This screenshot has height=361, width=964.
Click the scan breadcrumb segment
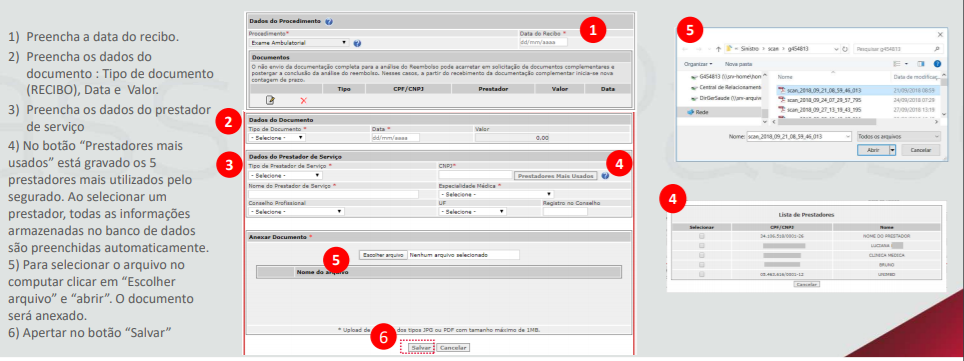773,49
